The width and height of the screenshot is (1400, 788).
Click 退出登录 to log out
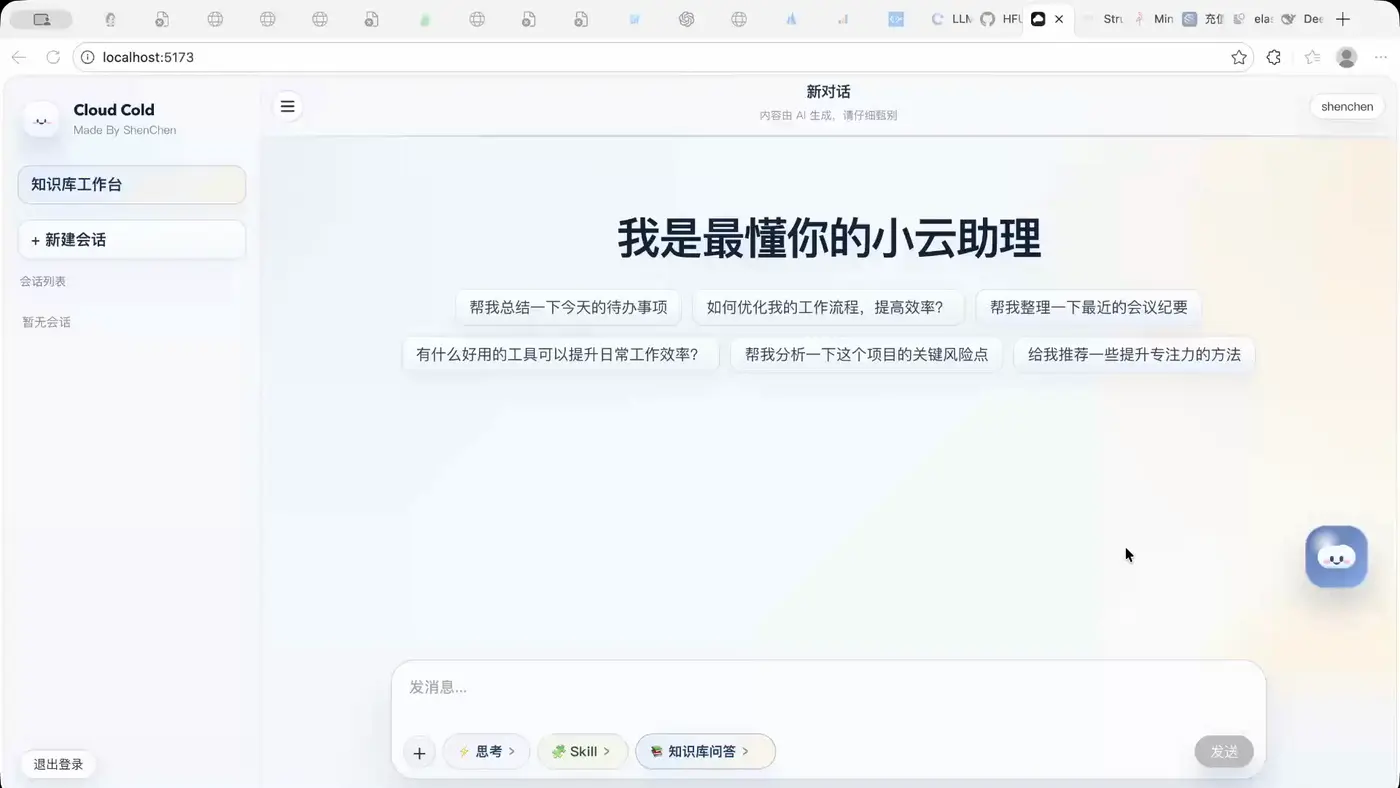[58, 765]
